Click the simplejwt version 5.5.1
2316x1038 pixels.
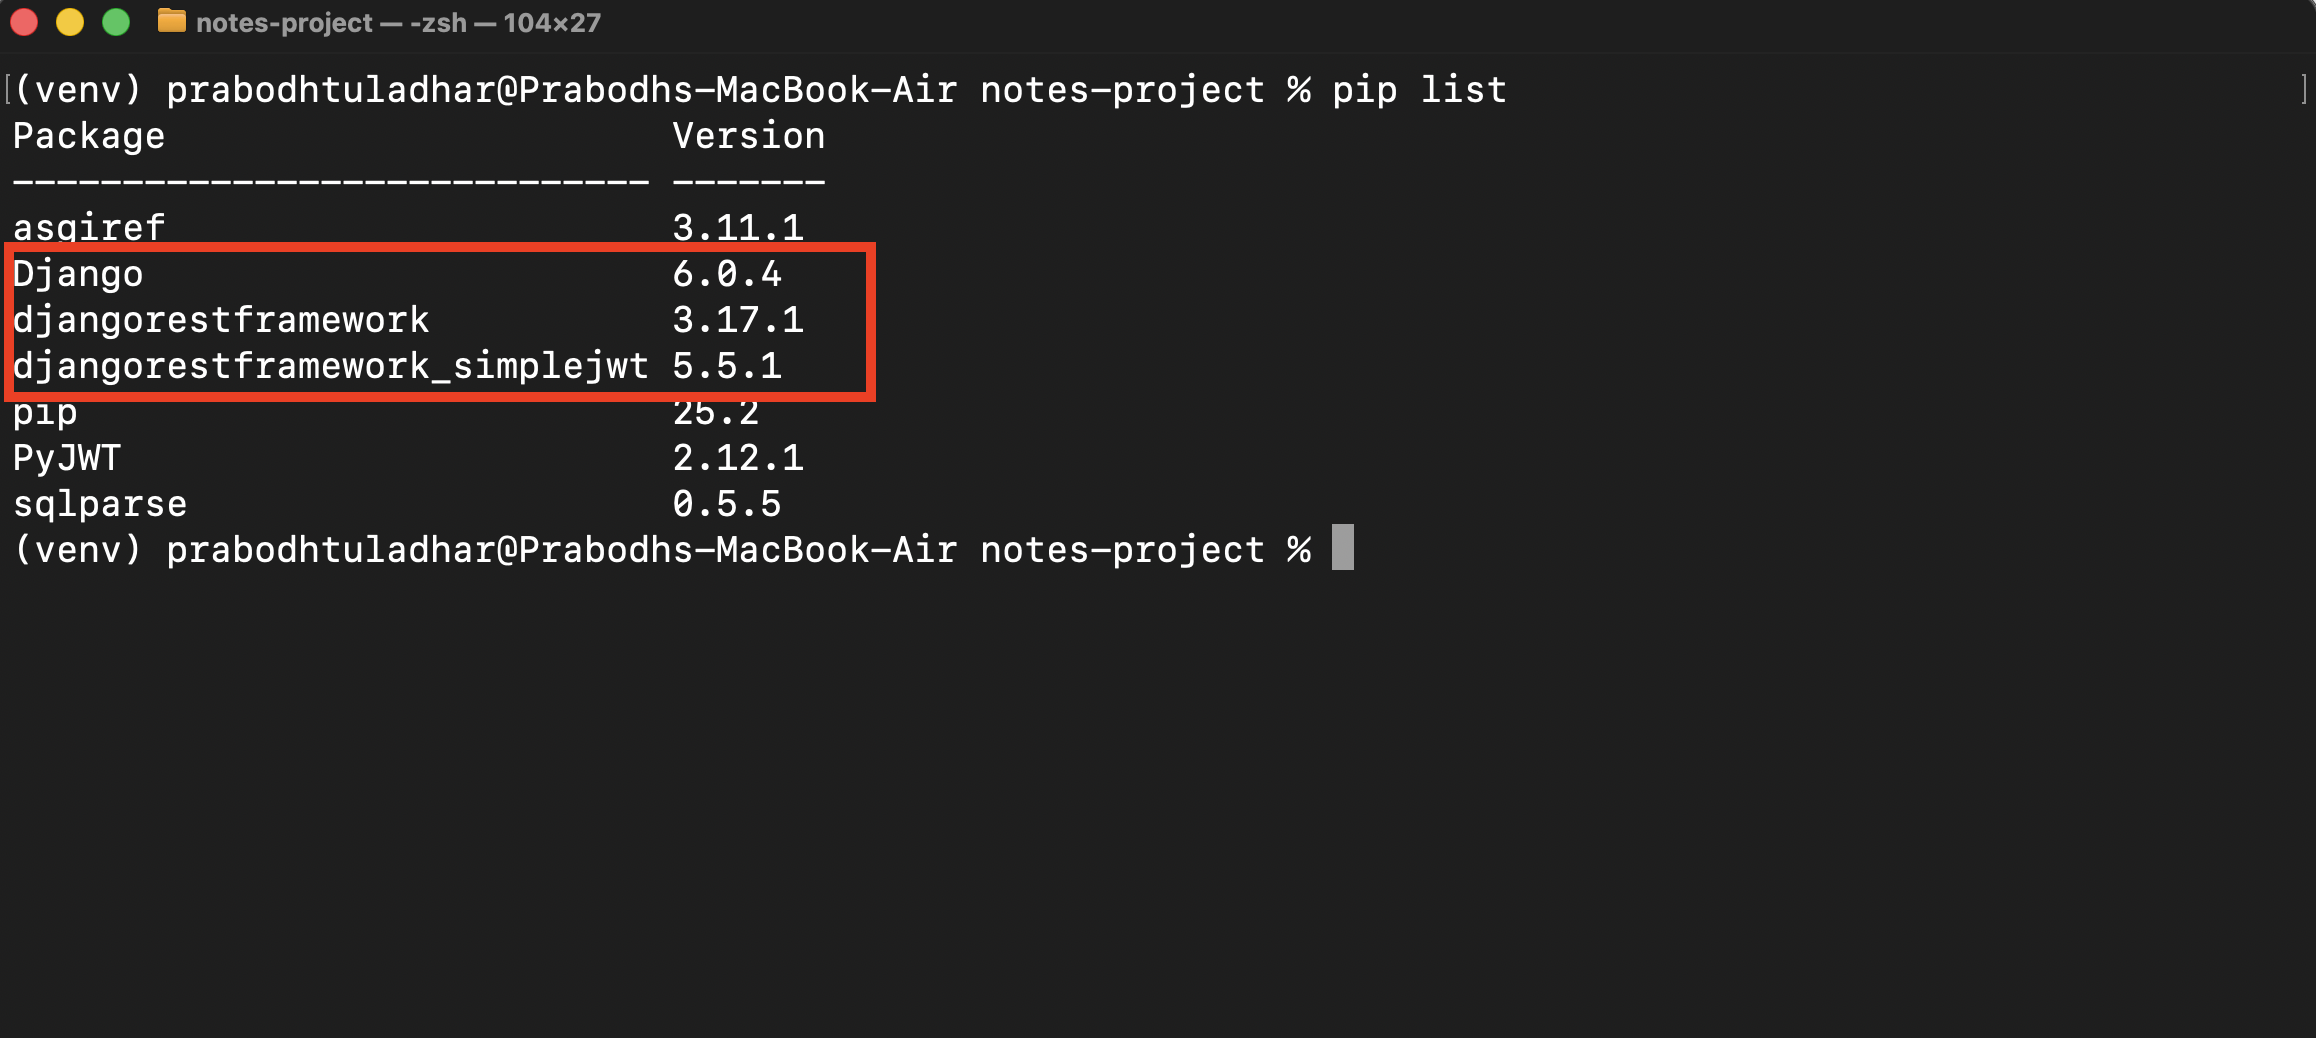(727, 366)
